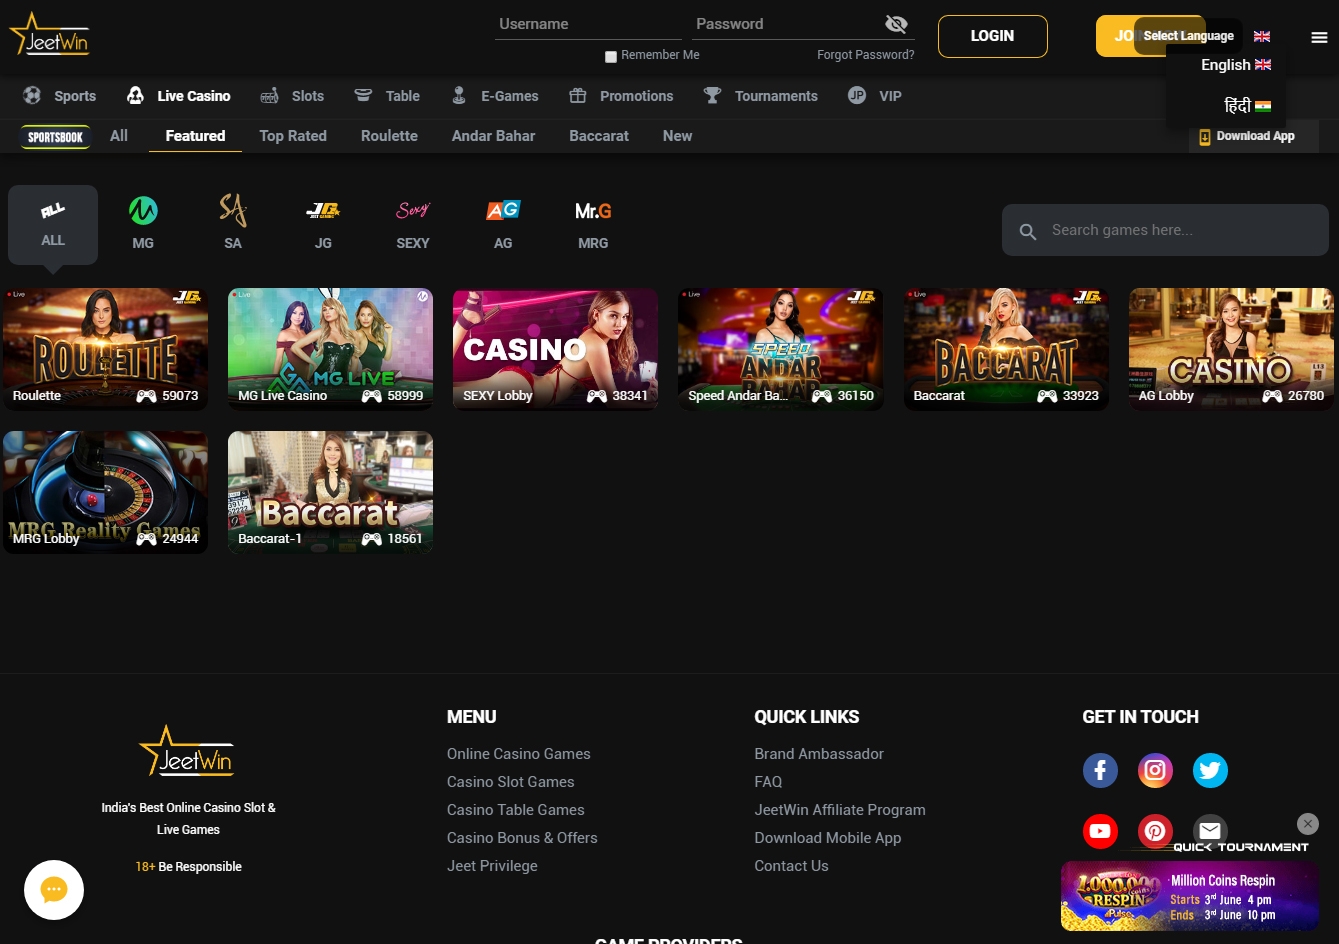Open the Baccarat games filter tab
The height and width of the screenshot is (944, 1339).
(x=598, y=136)
